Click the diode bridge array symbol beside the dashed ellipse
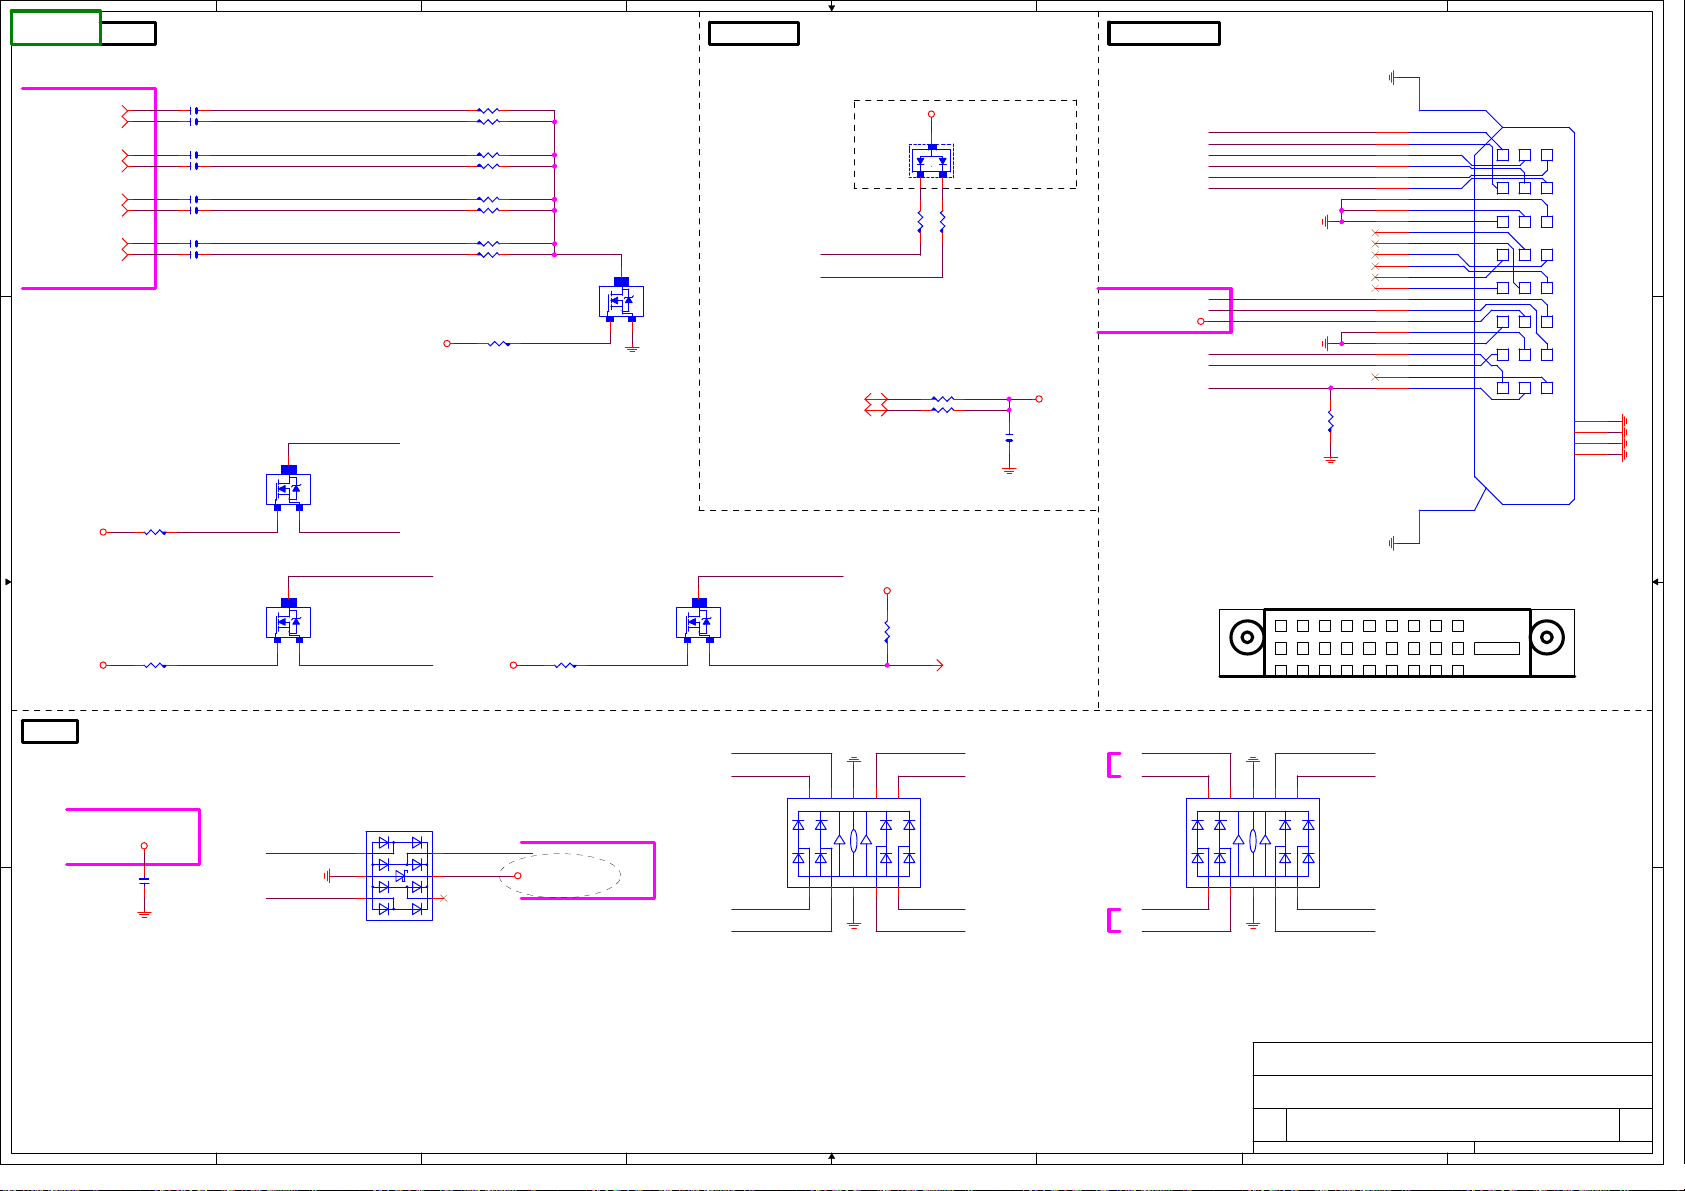This screenshot has width=1685, height=1191. coord(399,876)
